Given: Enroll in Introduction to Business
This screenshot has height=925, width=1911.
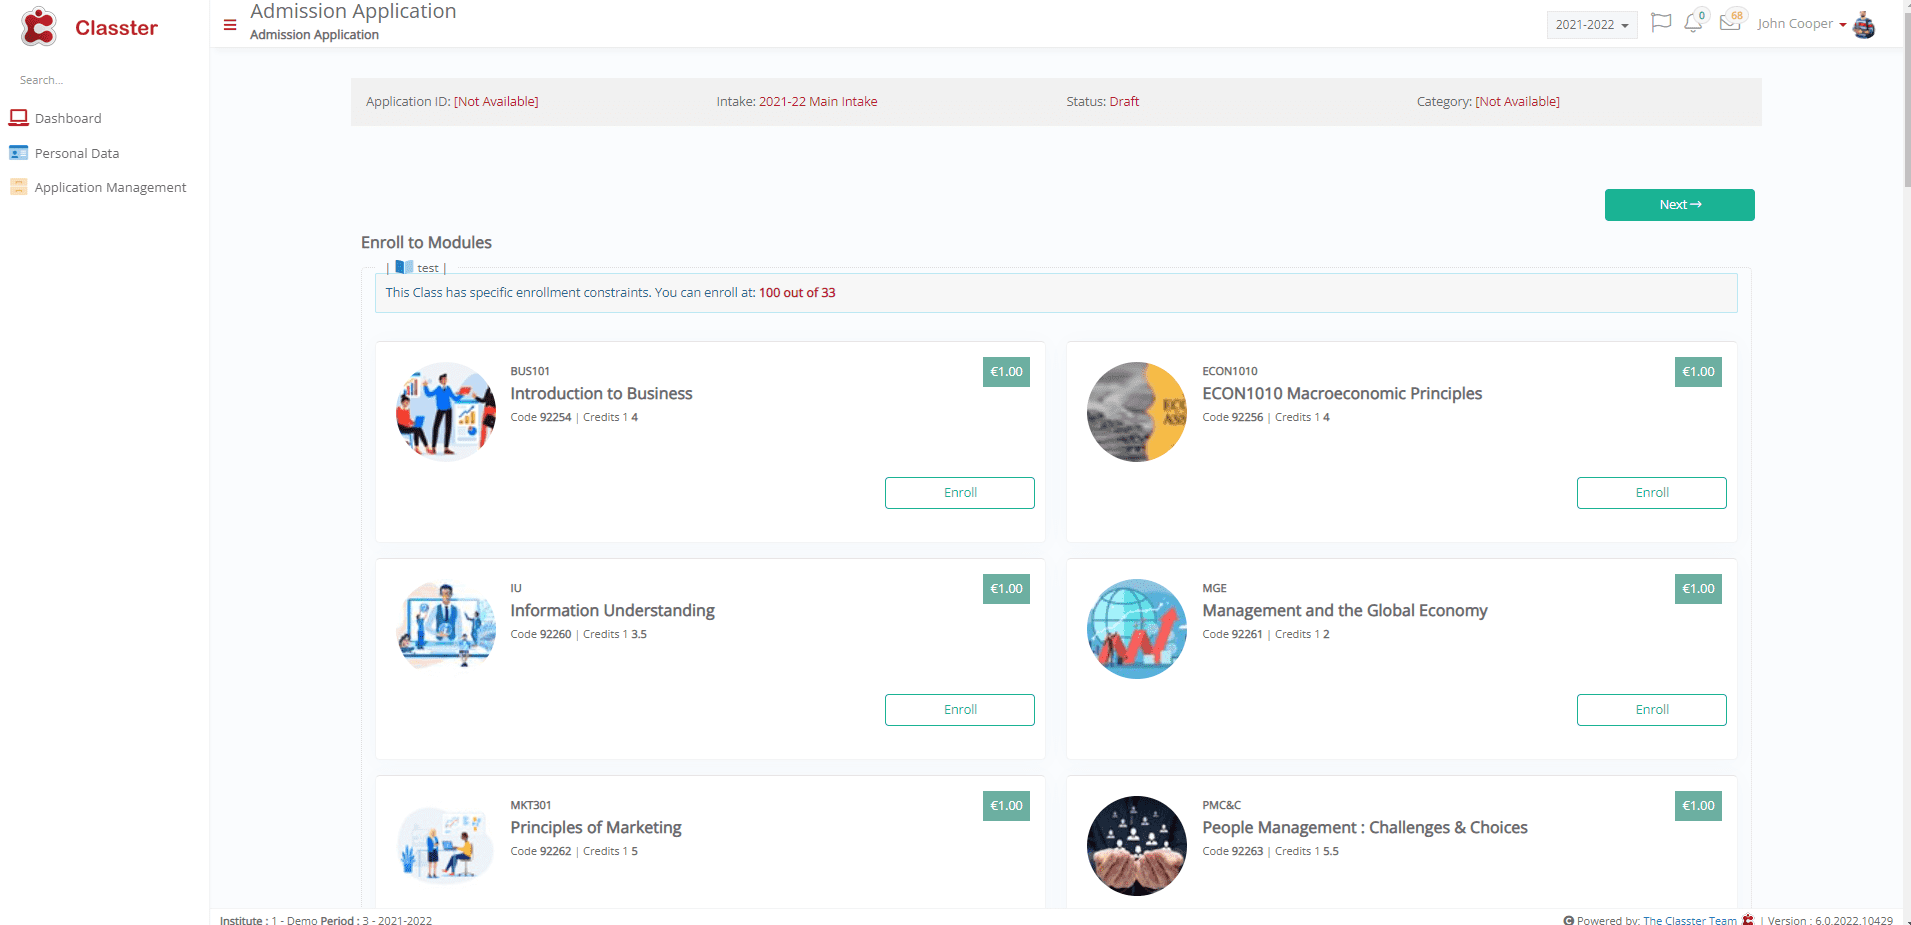Looking at the screenshot, I should pos(960,493).
